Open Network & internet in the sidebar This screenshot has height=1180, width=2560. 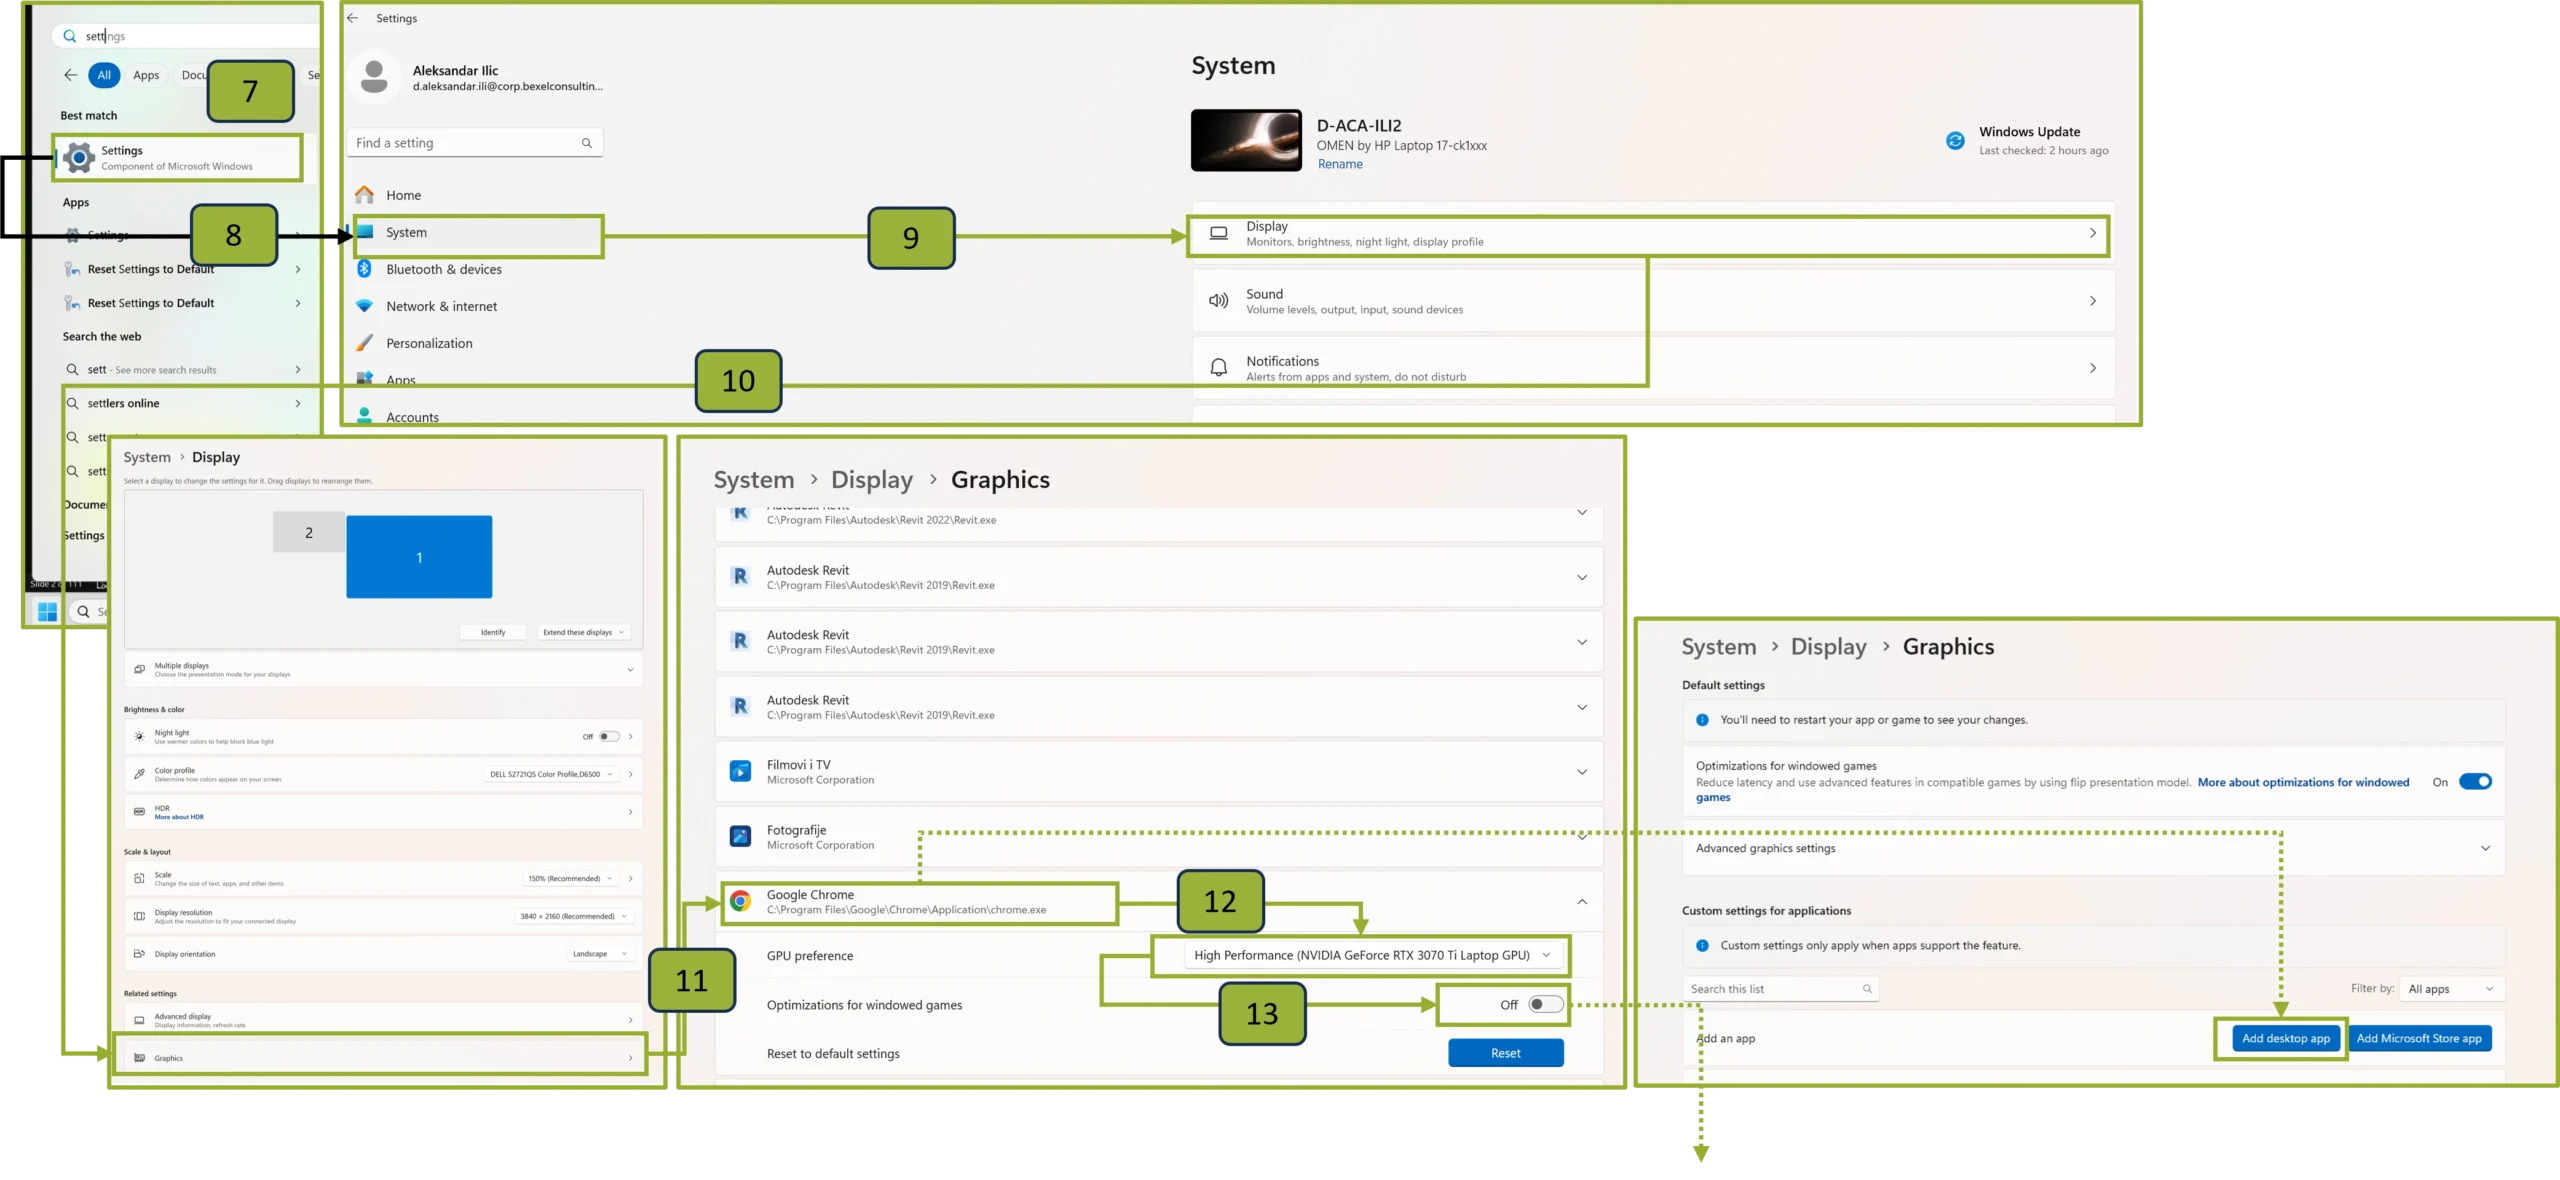pyautogui.click(x=441, y=307)
